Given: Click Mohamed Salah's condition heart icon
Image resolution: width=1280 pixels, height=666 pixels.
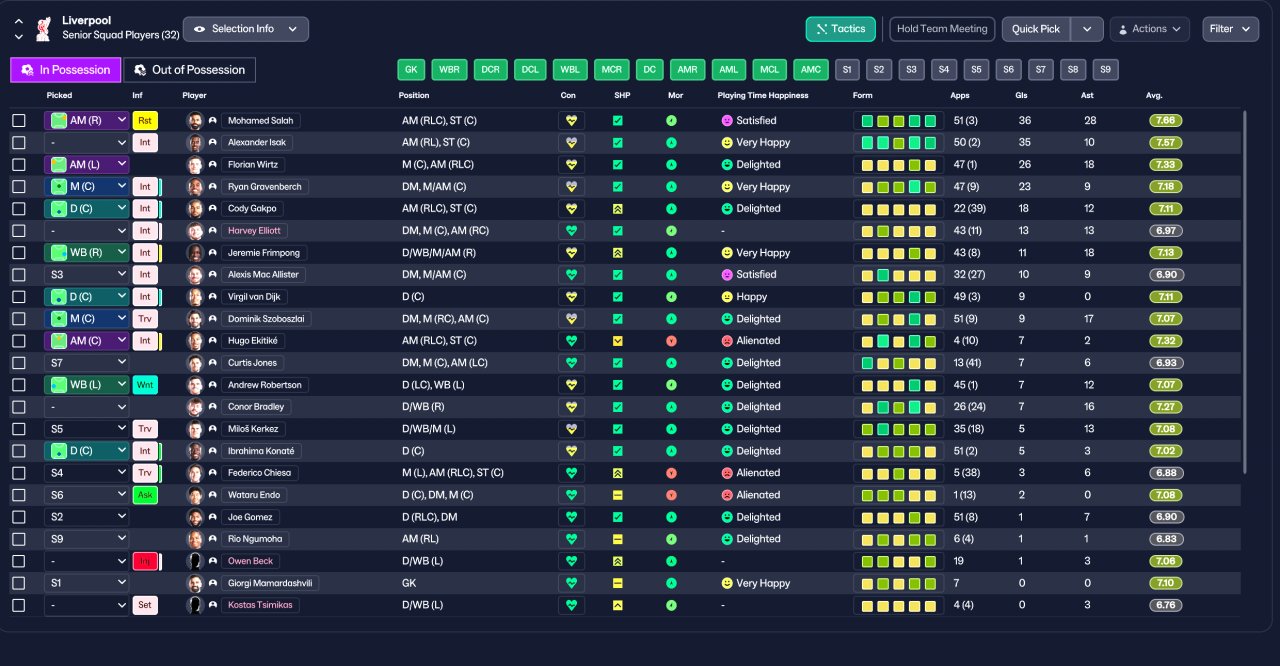Looking at the screenshot, I should pyautogui.click(x=571, y=120).
